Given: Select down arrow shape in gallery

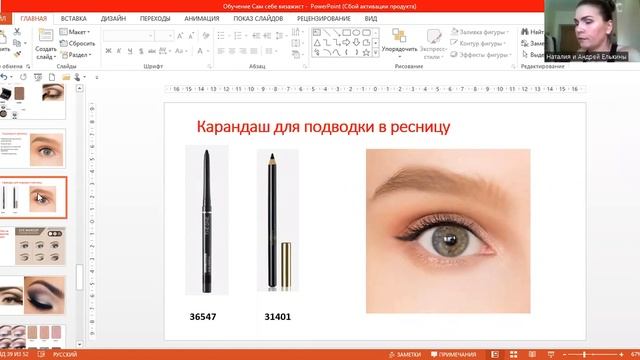Looking at the screenshot, I should click(x=356, y=43).
